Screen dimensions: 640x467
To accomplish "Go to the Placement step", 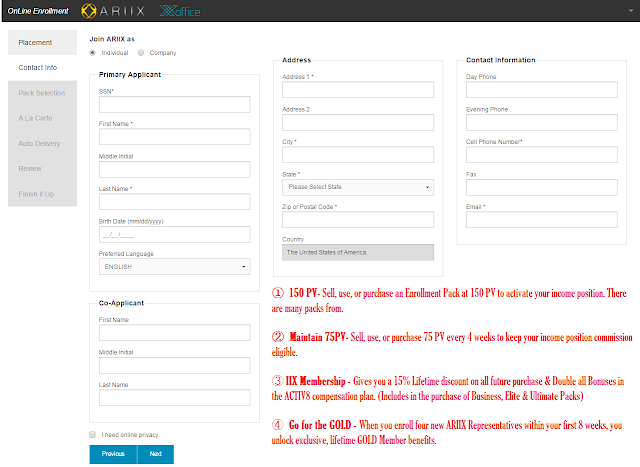I will click(42, 42).
